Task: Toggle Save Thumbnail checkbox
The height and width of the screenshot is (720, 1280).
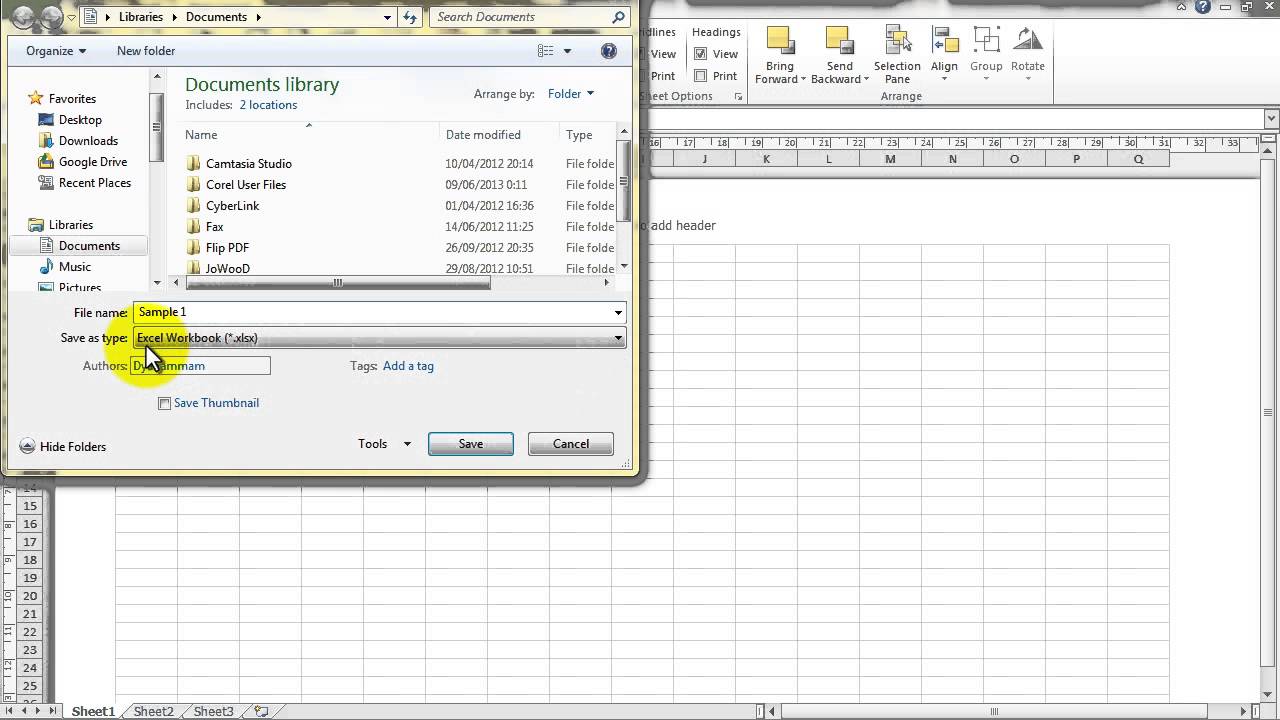Action: pos(165,404)
